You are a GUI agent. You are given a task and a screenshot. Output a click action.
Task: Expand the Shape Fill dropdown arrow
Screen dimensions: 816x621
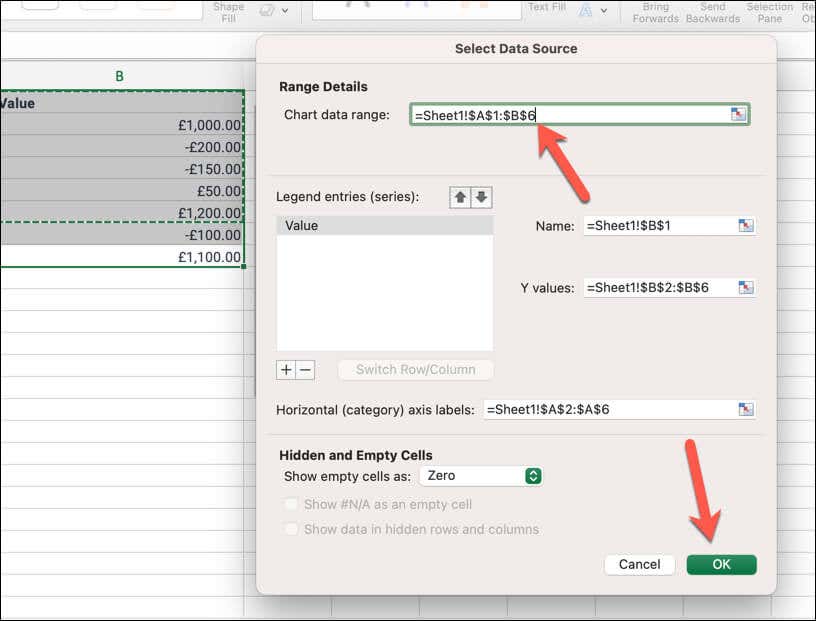[x=285, y=11]
